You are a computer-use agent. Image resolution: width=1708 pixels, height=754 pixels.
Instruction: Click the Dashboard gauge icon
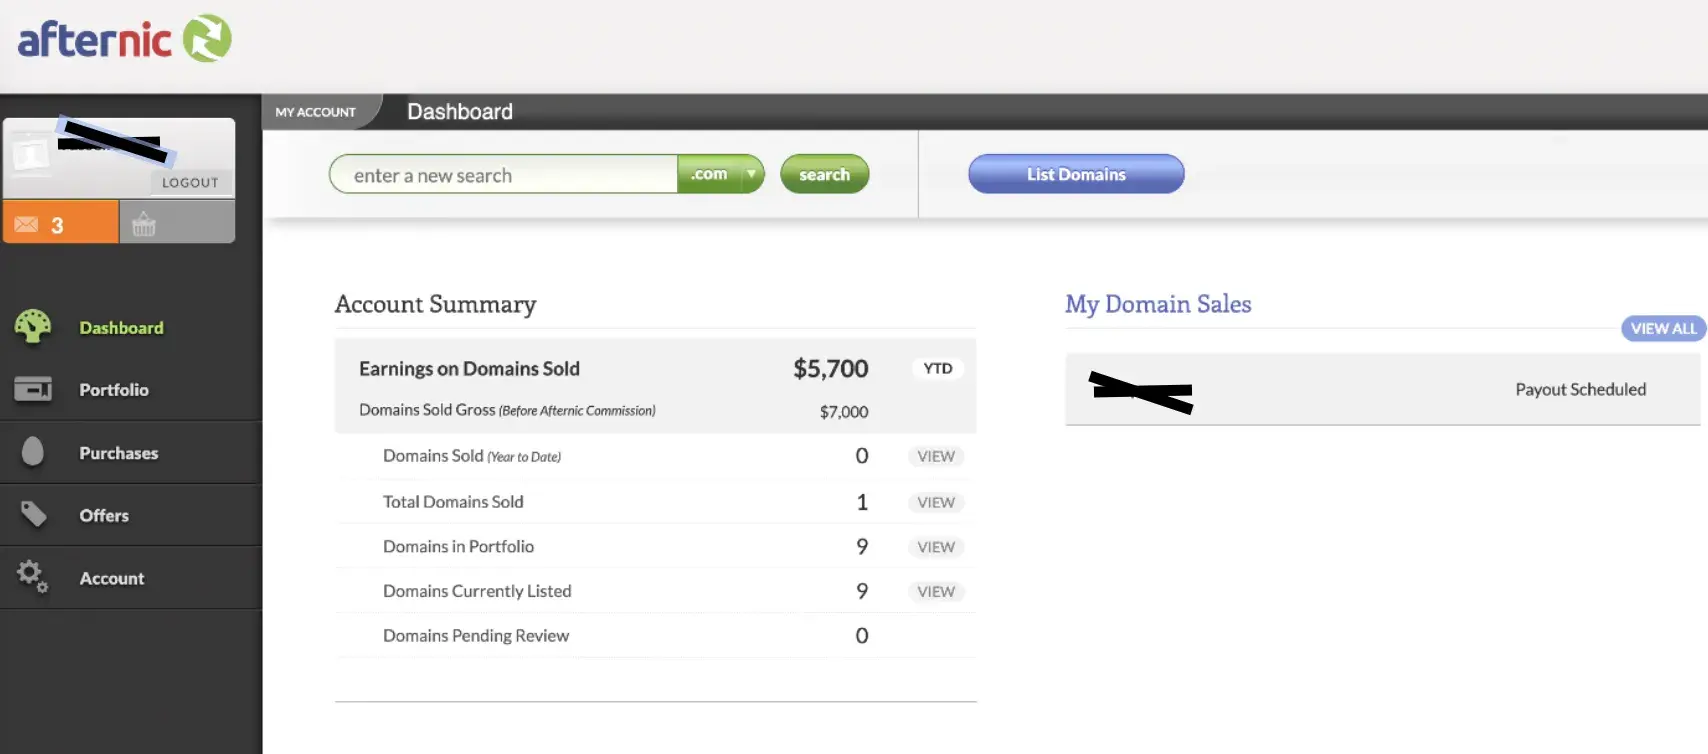tap(33, 327)
